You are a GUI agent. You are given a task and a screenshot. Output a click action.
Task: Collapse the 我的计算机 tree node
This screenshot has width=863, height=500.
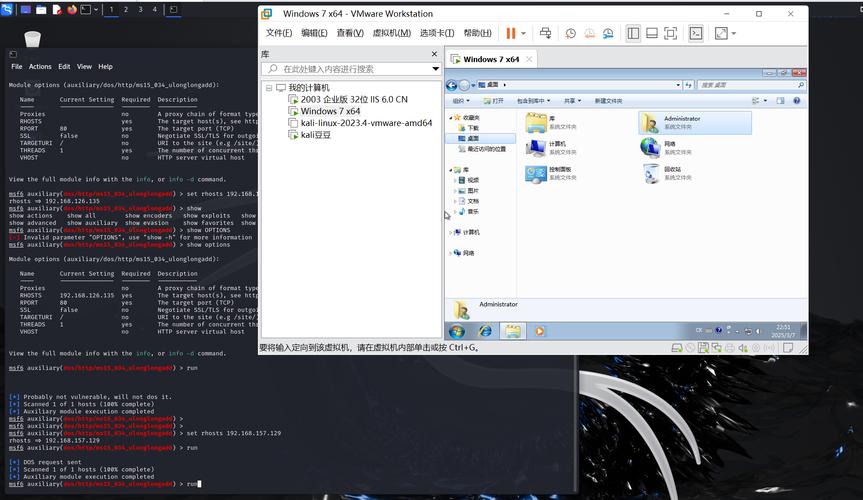tap(269, 88)
